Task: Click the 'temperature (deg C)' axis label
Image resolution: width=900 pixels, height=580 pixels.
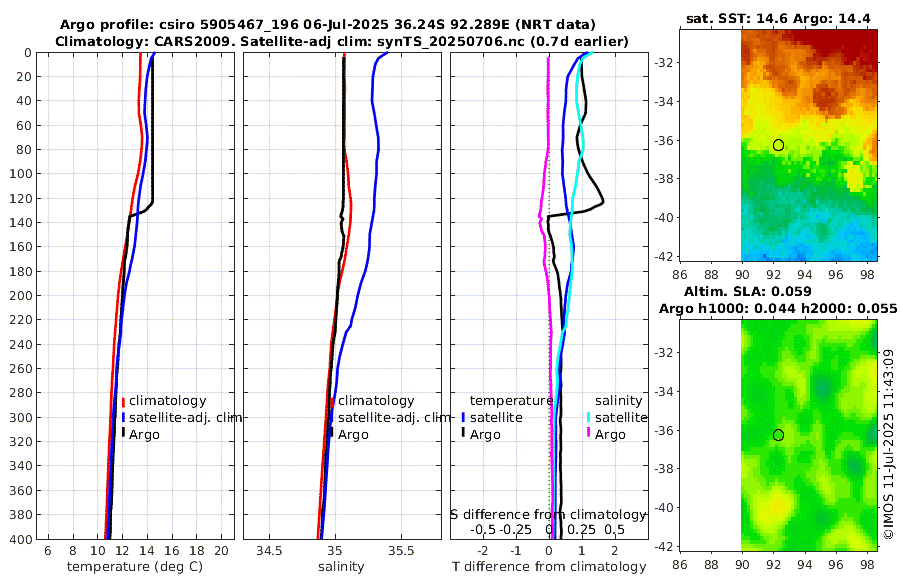Action: point(135,567)
